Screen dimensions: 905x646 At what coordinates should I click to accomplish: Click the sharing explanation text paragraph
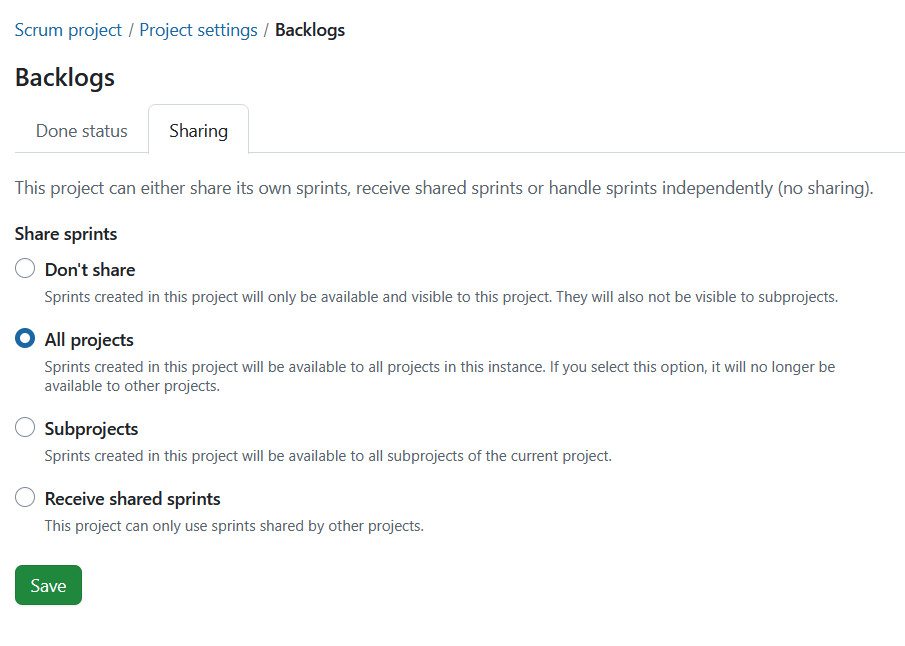tap(444, 187)
